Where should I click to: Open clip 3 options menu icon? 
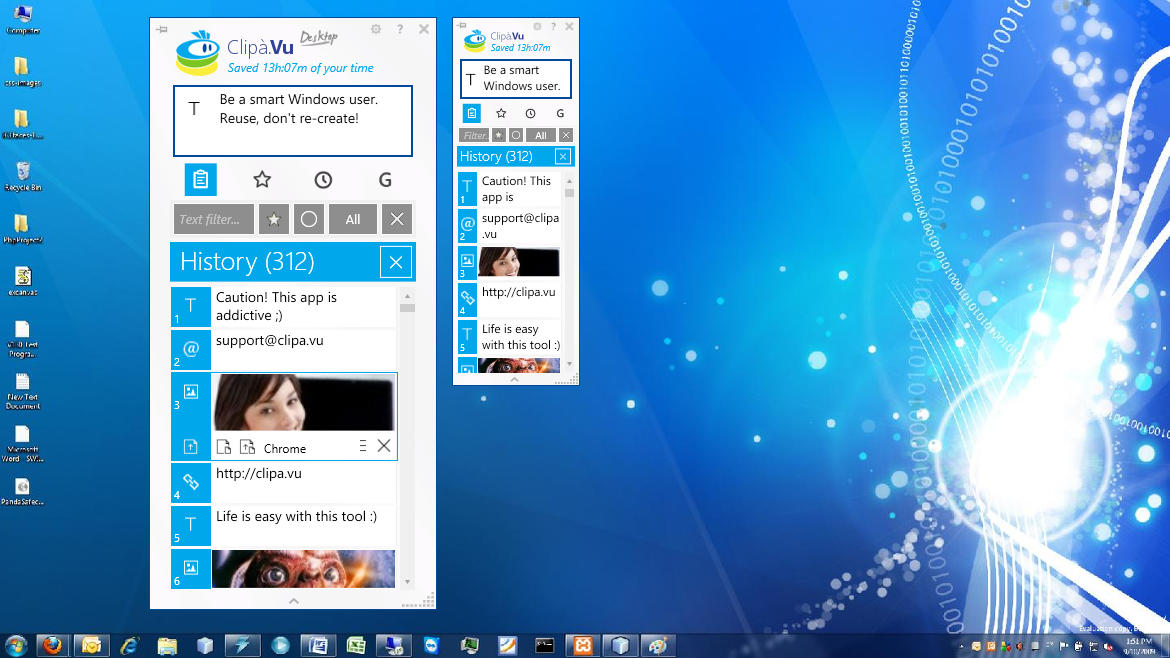coord(363,446)
